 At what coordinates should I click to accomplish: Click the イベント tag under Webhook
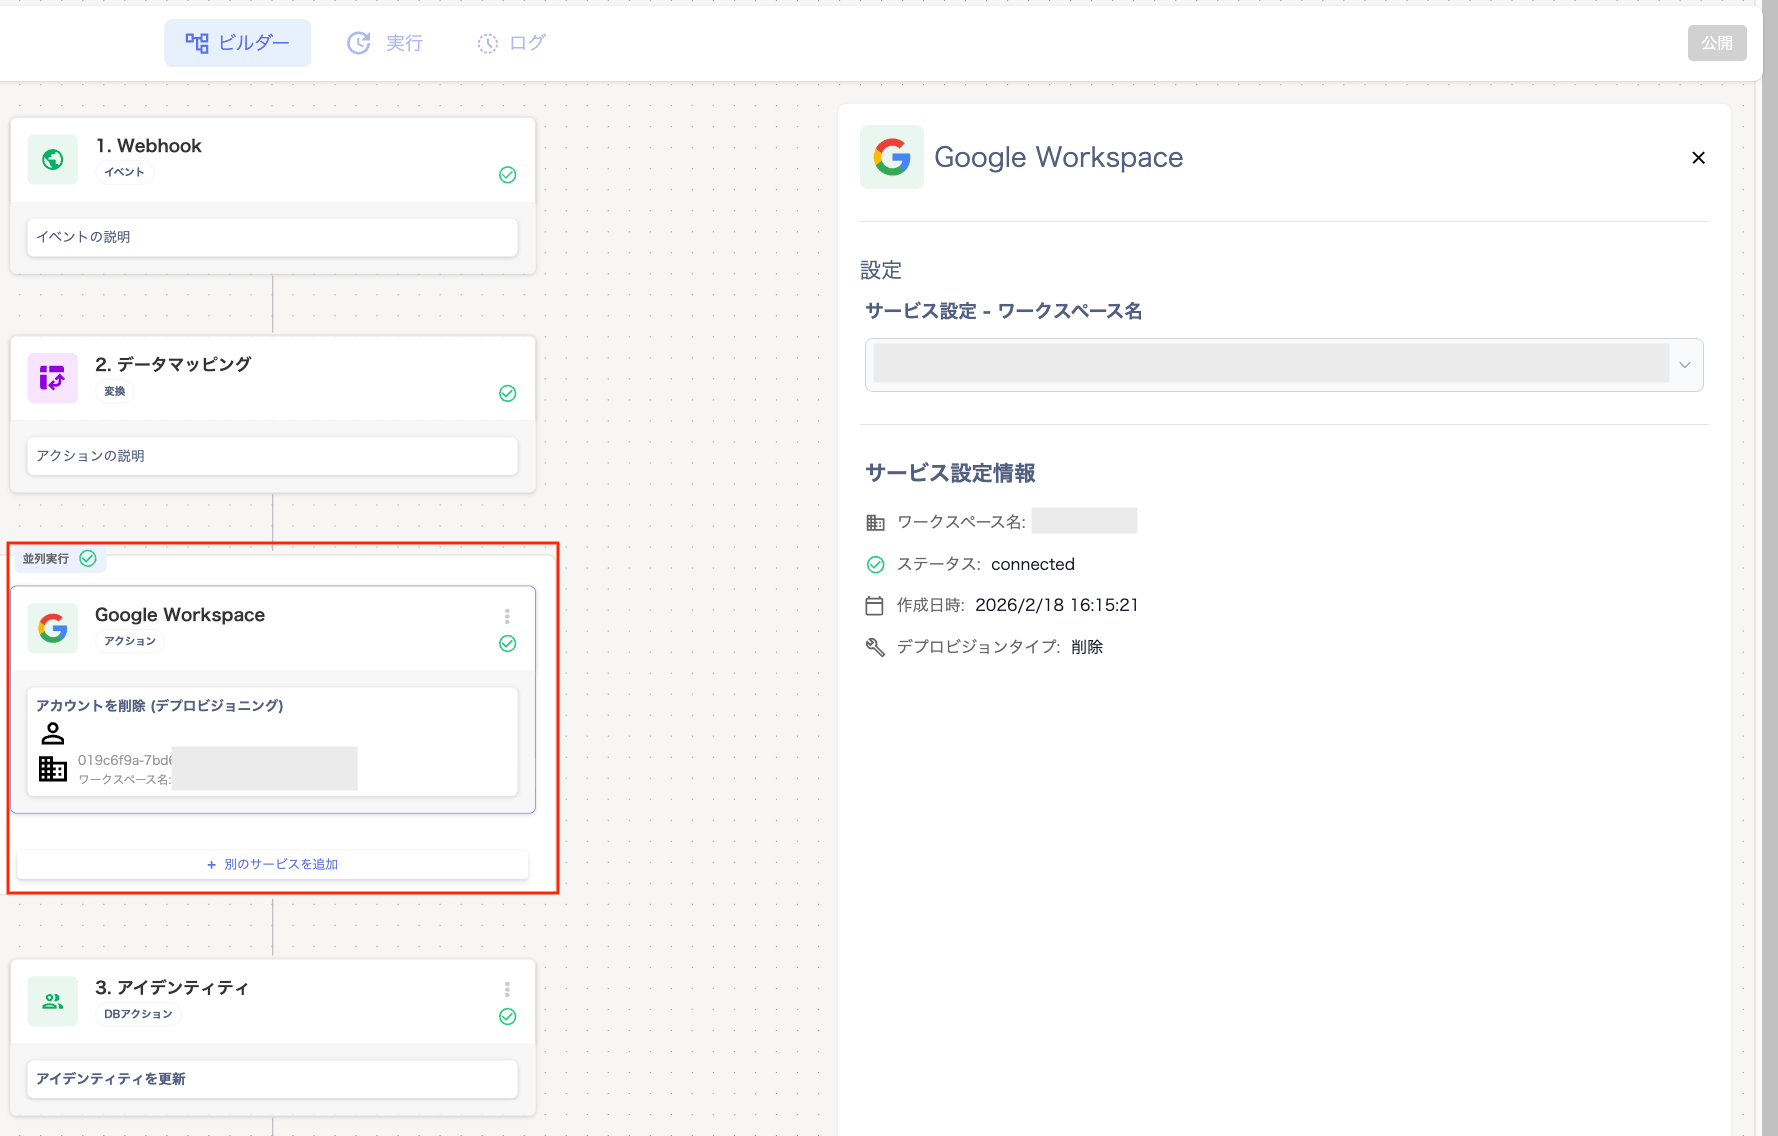pos(125,172)
